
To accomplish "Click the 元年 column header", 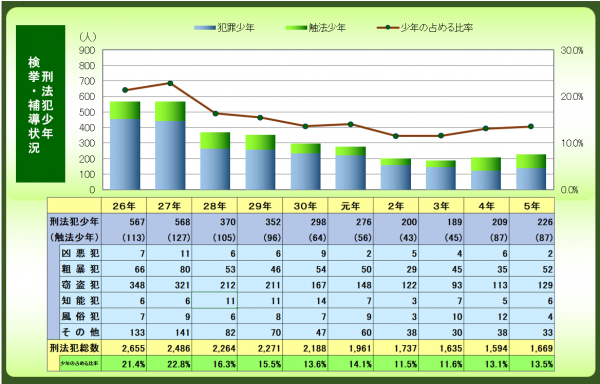I will pyautogui.click(x=350, y=206).
